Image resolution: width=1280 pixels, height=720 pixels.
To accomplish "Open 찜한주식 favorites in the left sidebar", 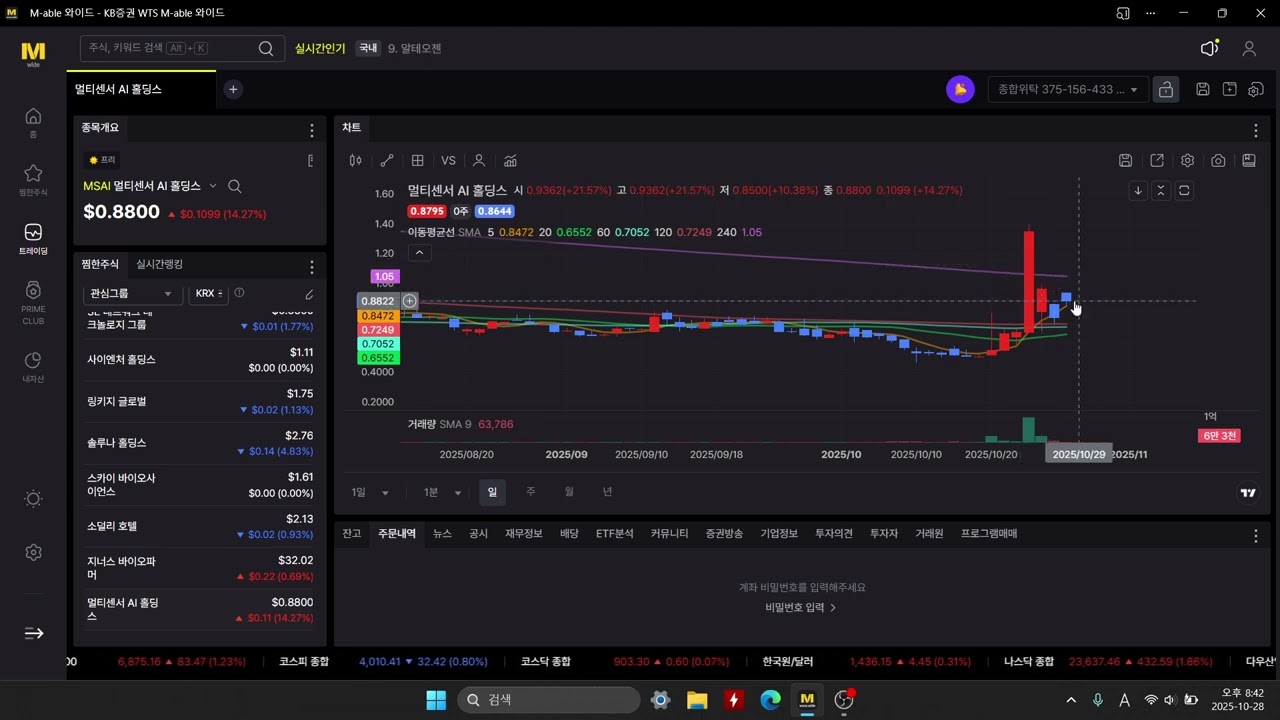I will [33, 179].
